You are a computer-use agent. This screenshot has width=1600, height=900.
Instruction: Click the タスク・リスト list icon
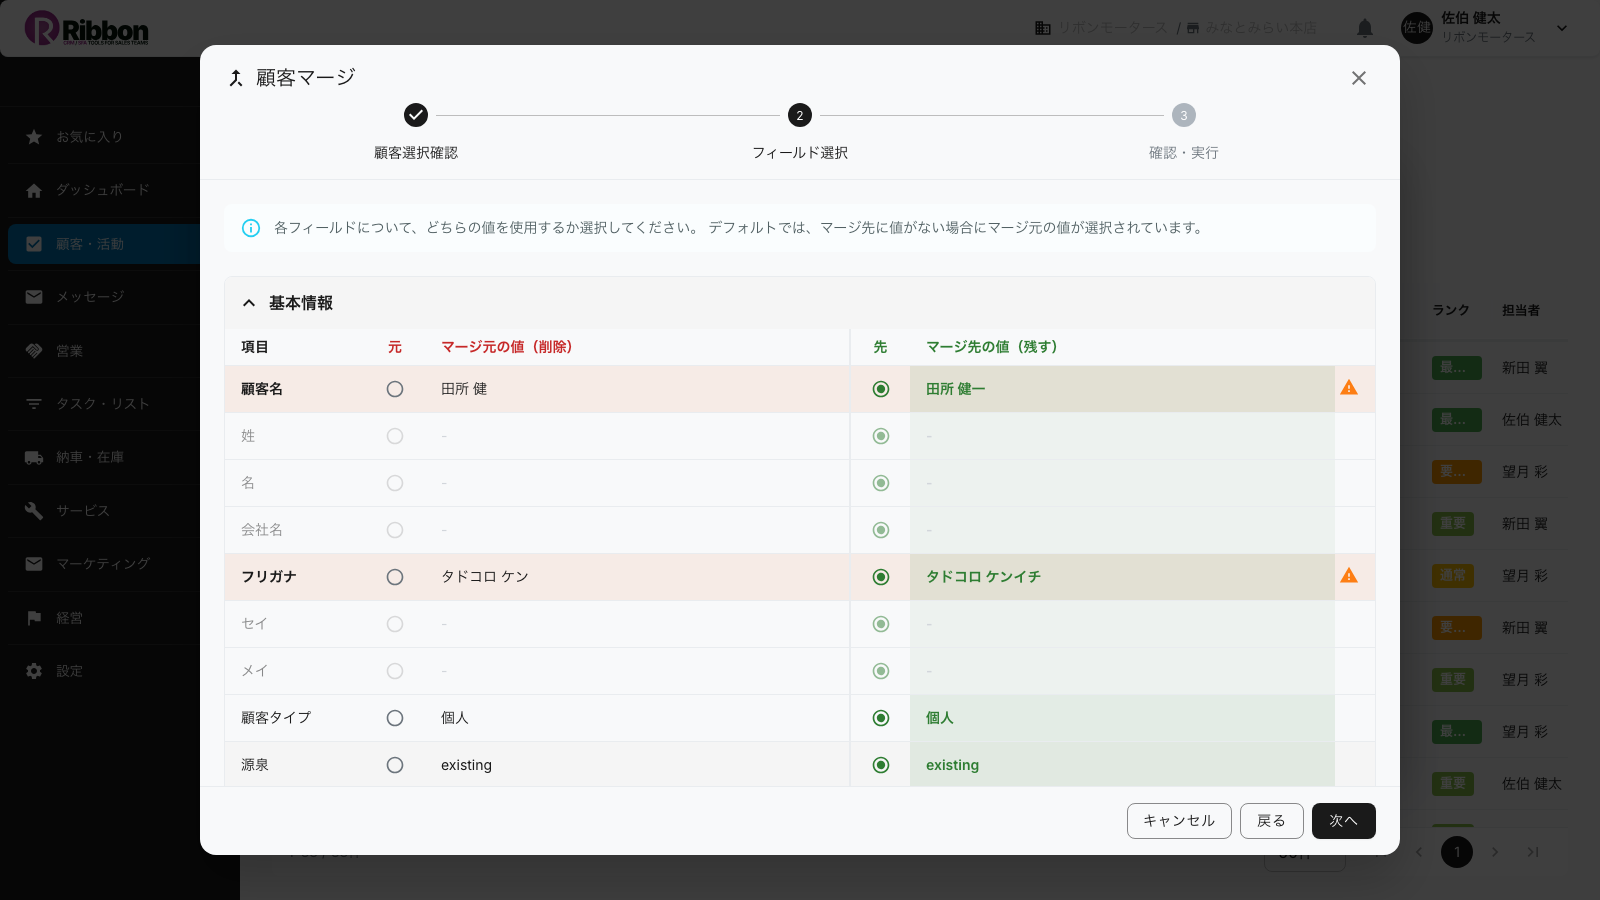point(34,404)
